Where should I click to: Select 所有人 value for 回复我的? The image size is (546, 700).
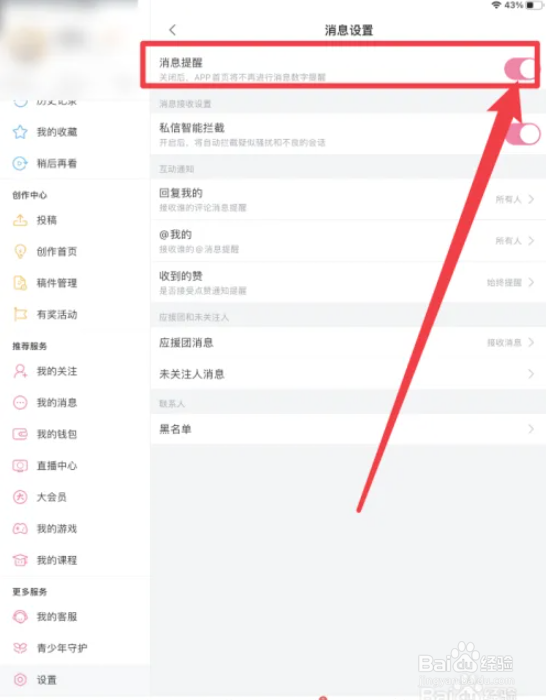tap(508, 199)
